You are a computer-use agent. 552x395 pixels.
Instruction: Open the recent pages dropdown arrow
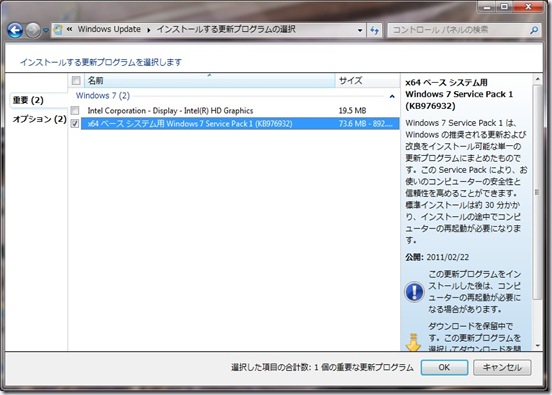(46, 31)
